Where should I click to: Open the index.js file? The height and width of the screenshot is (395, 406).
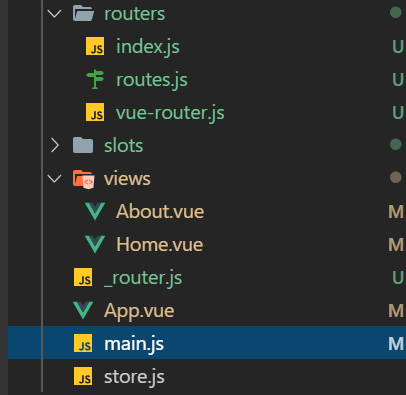coord(148,47)
